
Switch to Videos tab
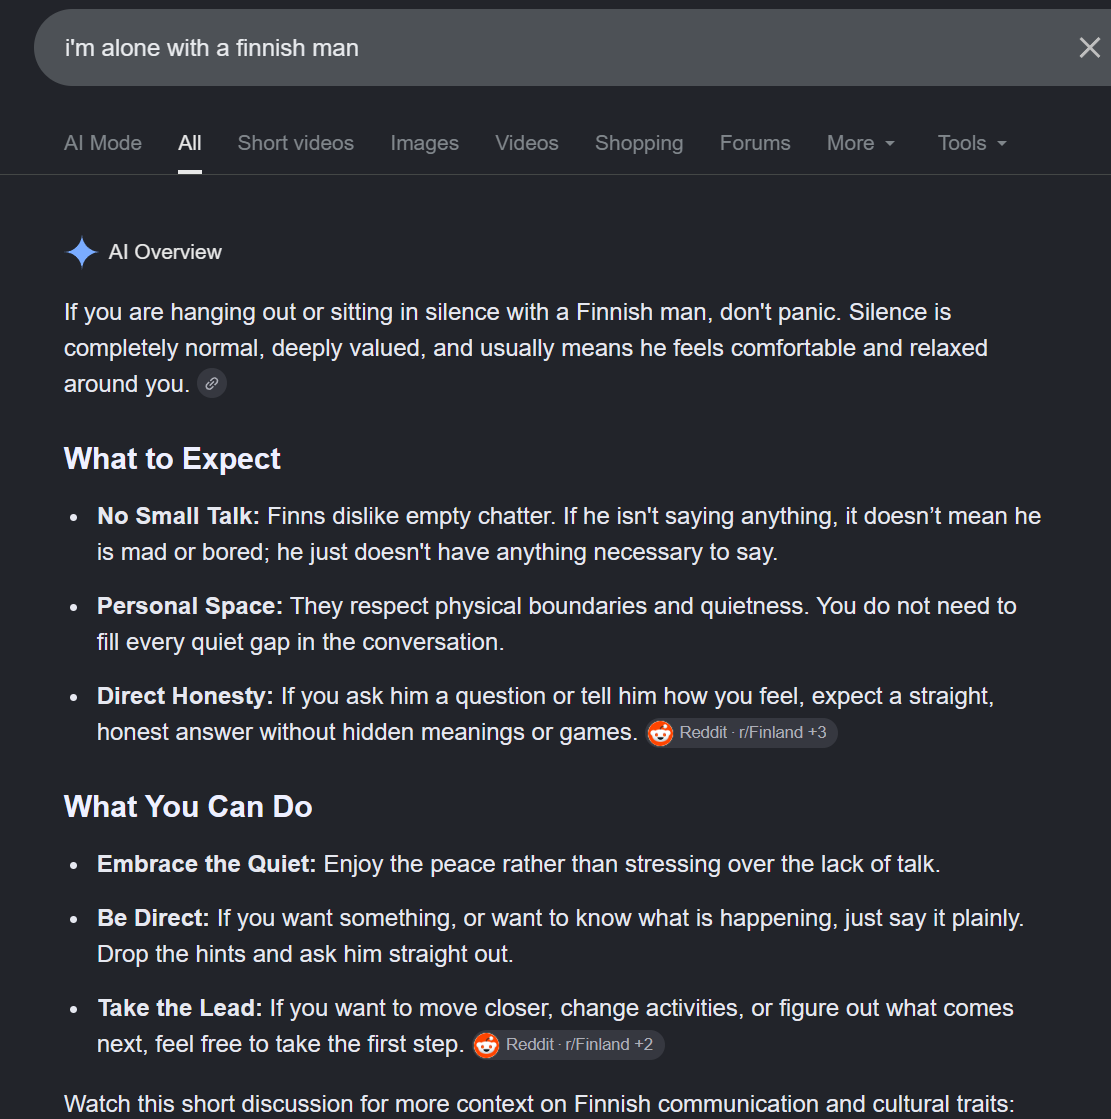point(527,143)
